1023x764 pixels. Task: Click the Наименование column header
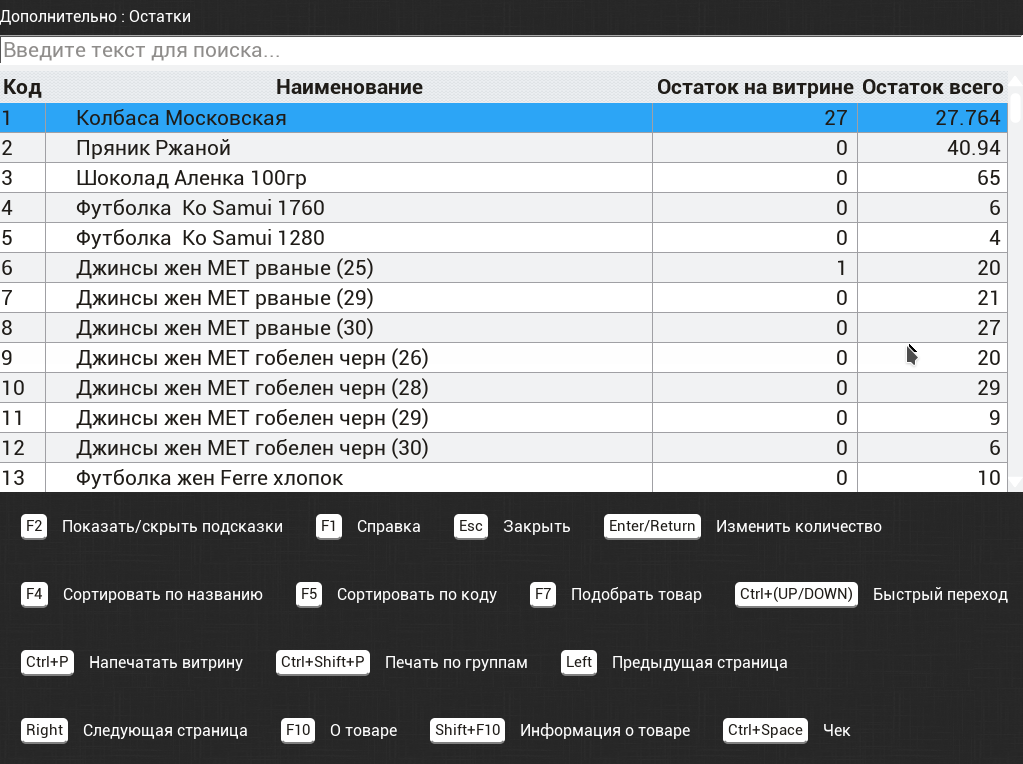pos(349,87)
